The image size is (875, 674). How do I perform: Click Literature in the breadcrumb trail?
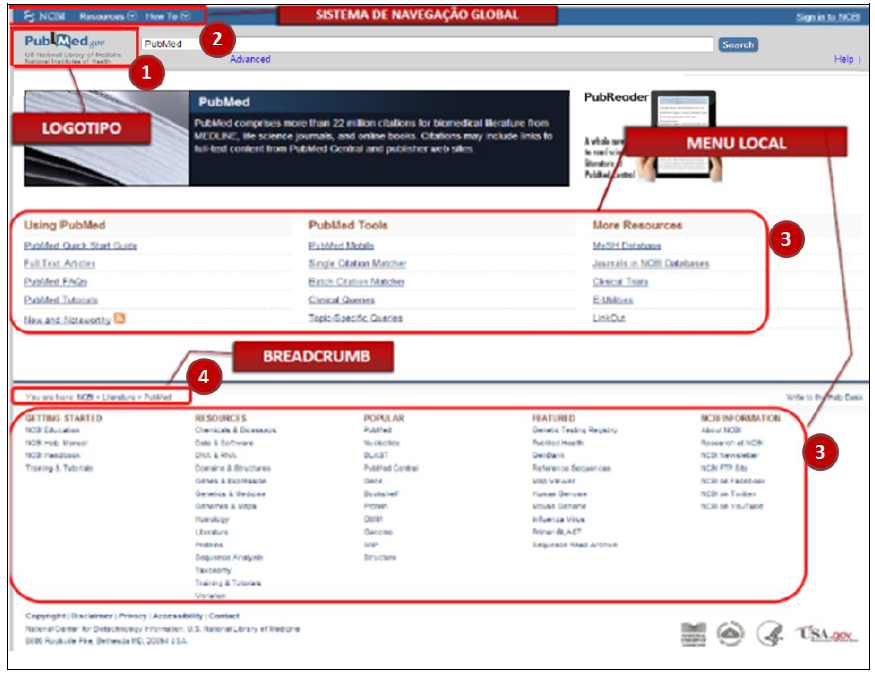[118, 397]
